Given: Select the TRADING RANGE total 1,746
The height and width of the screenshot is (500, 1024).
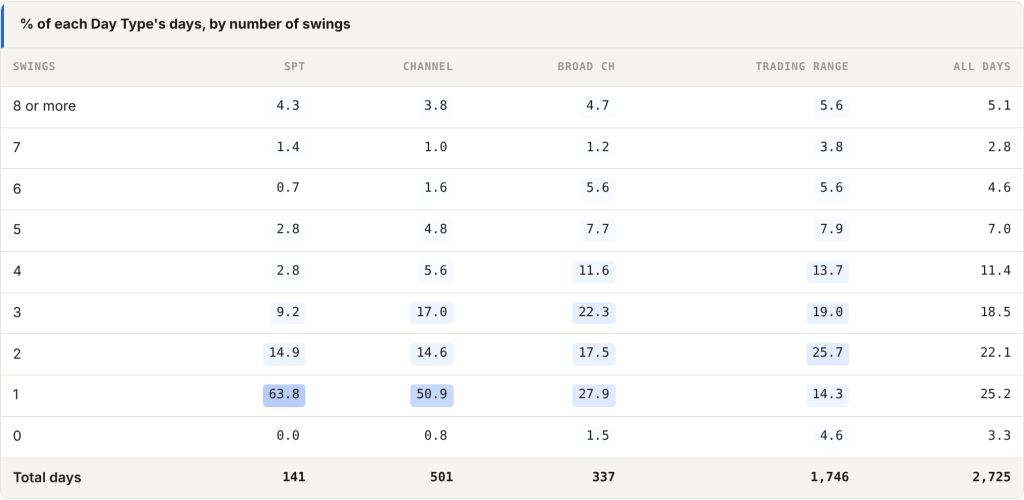Looking at the screenshot, I should pyautogui.click(x=829, y=477).
